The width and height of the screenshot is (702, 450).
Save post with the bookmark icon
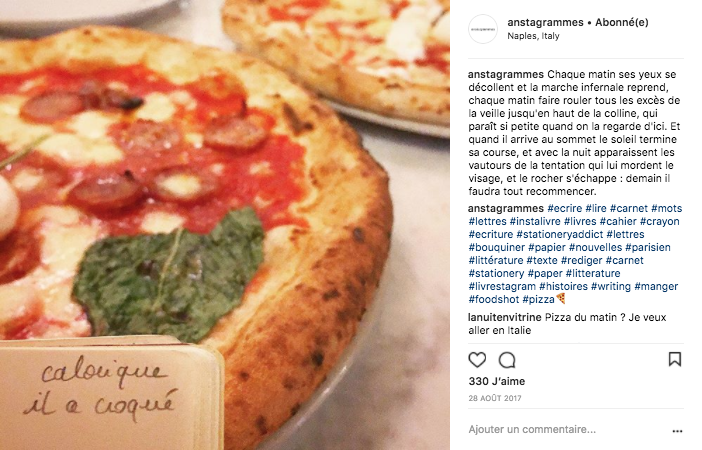675,359
